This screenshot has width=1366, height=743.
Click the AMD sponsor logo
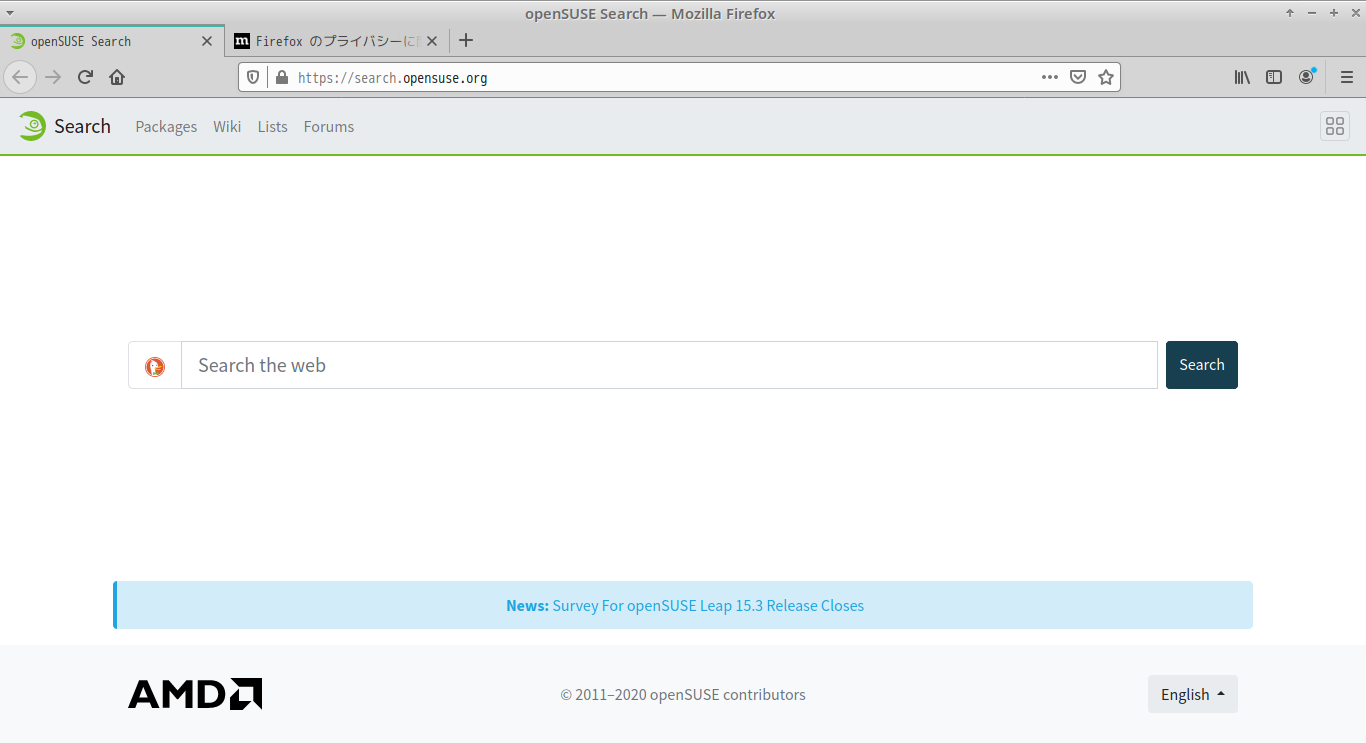[x=195, y=694]
